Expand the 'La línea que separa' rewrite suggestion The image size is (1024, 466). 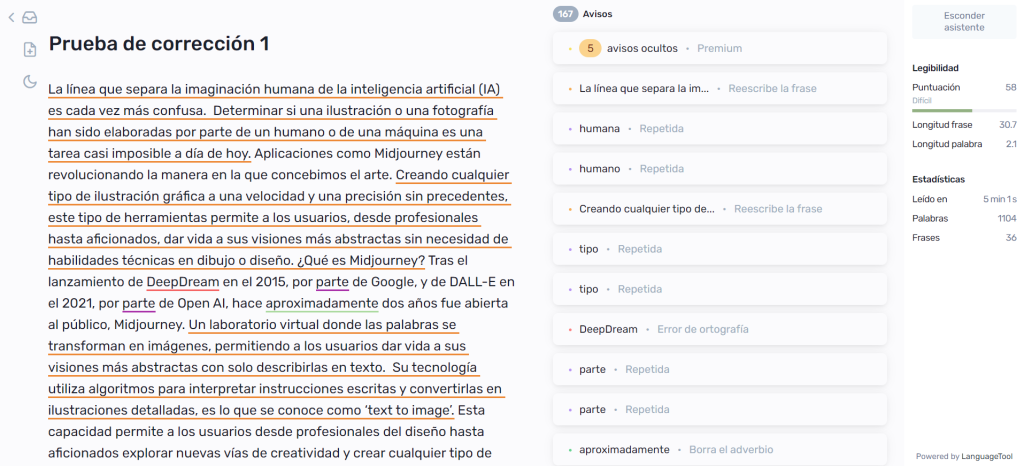(718, 88)
